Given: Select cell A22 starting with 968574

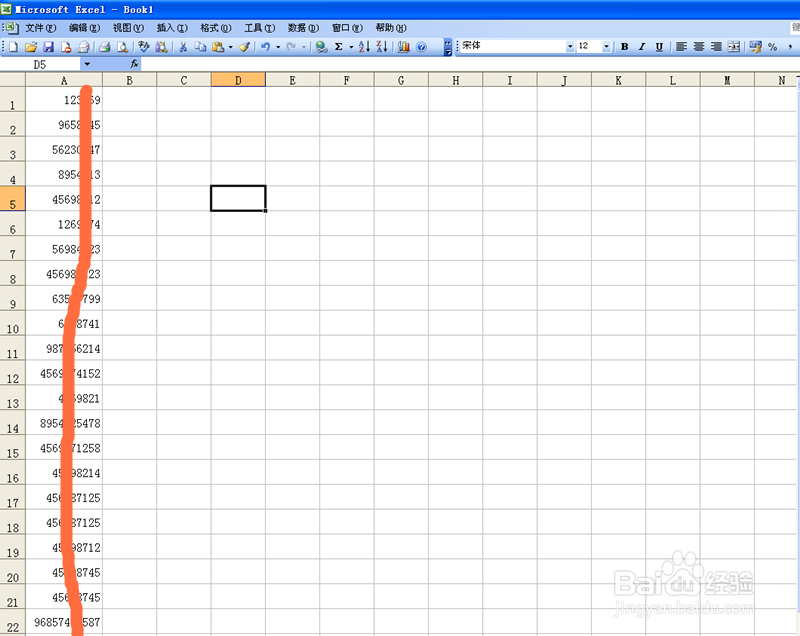Looking at the screenshot, I should 64,622.
